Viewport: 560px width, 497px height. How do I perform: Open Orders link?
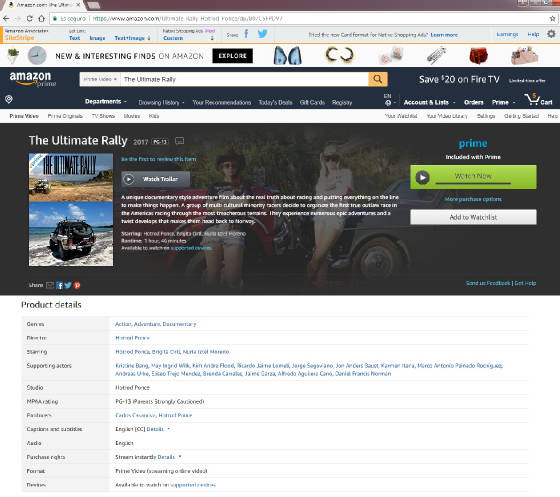coord(474,102)
